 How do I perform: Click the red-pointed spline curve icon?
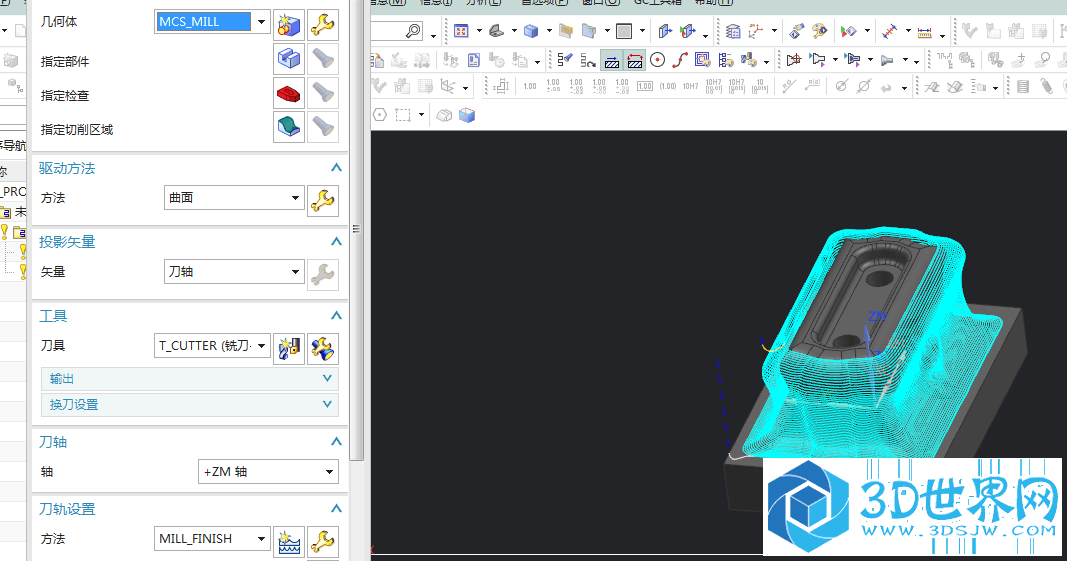pyautogui.click(x=680, y=60)
